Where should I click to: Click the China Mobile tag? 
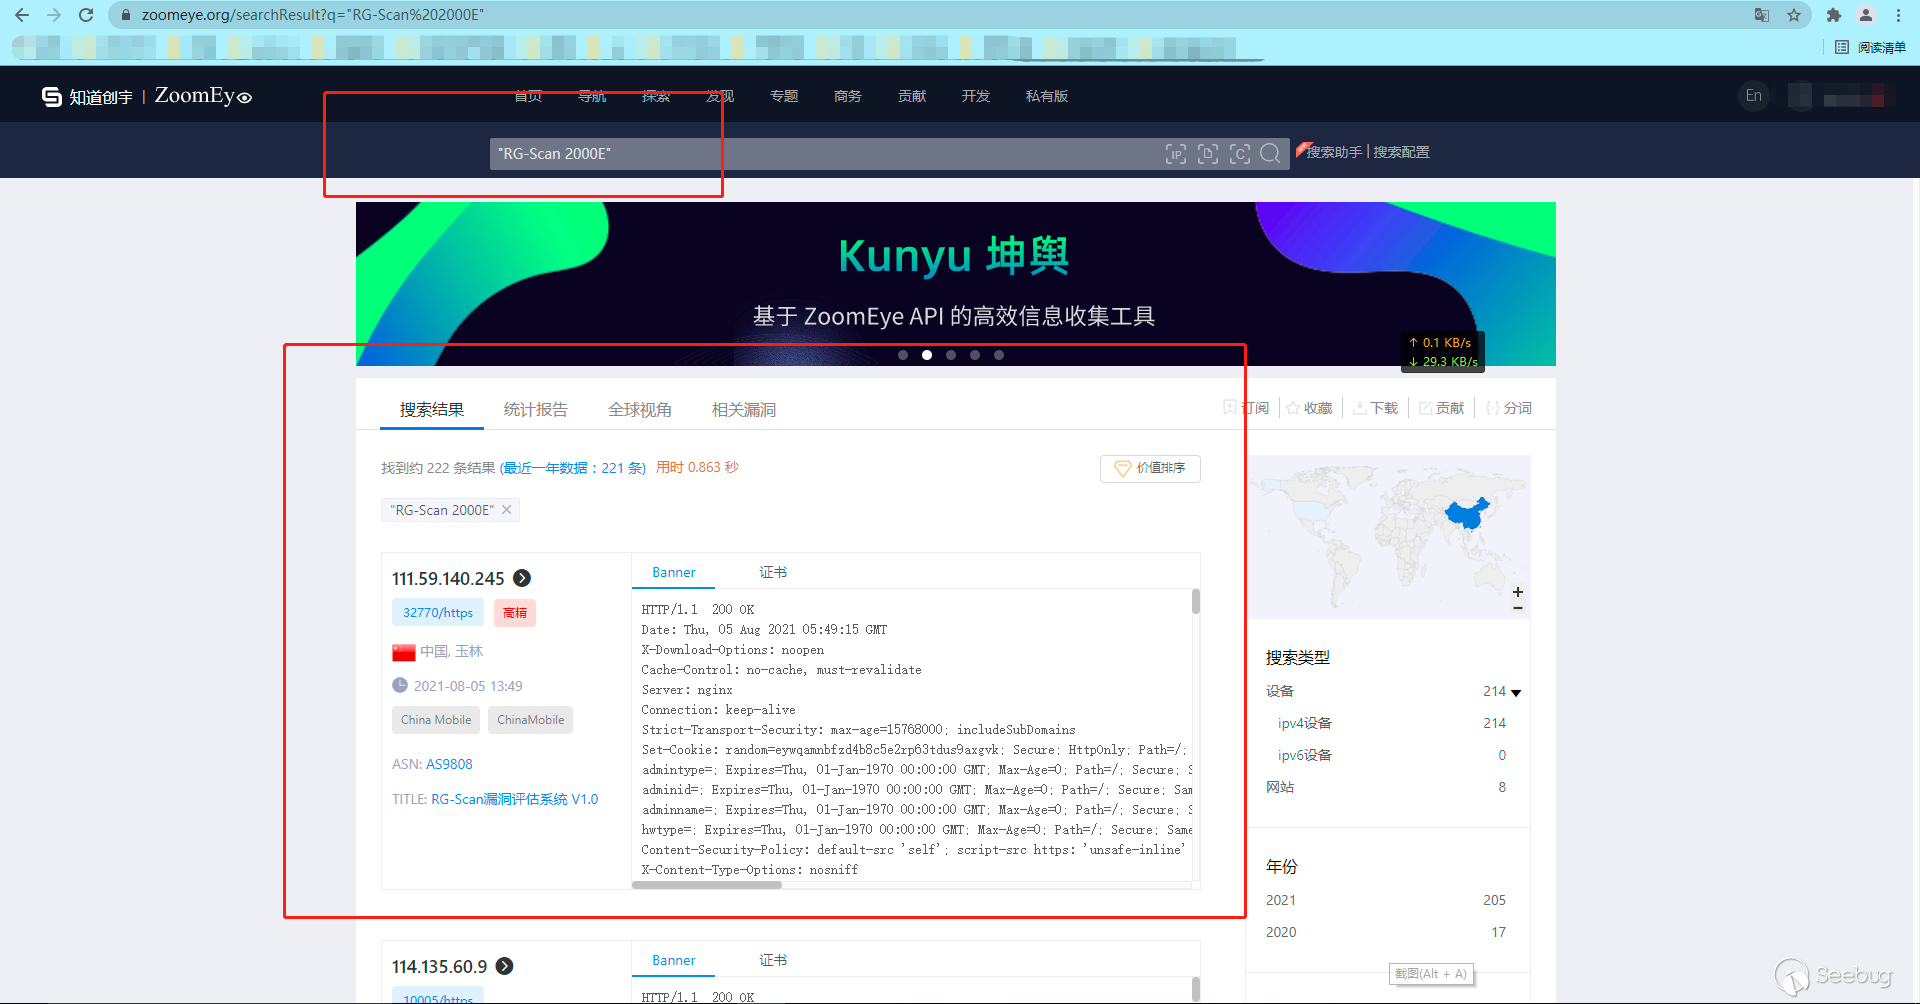click(x=436, y=720)
